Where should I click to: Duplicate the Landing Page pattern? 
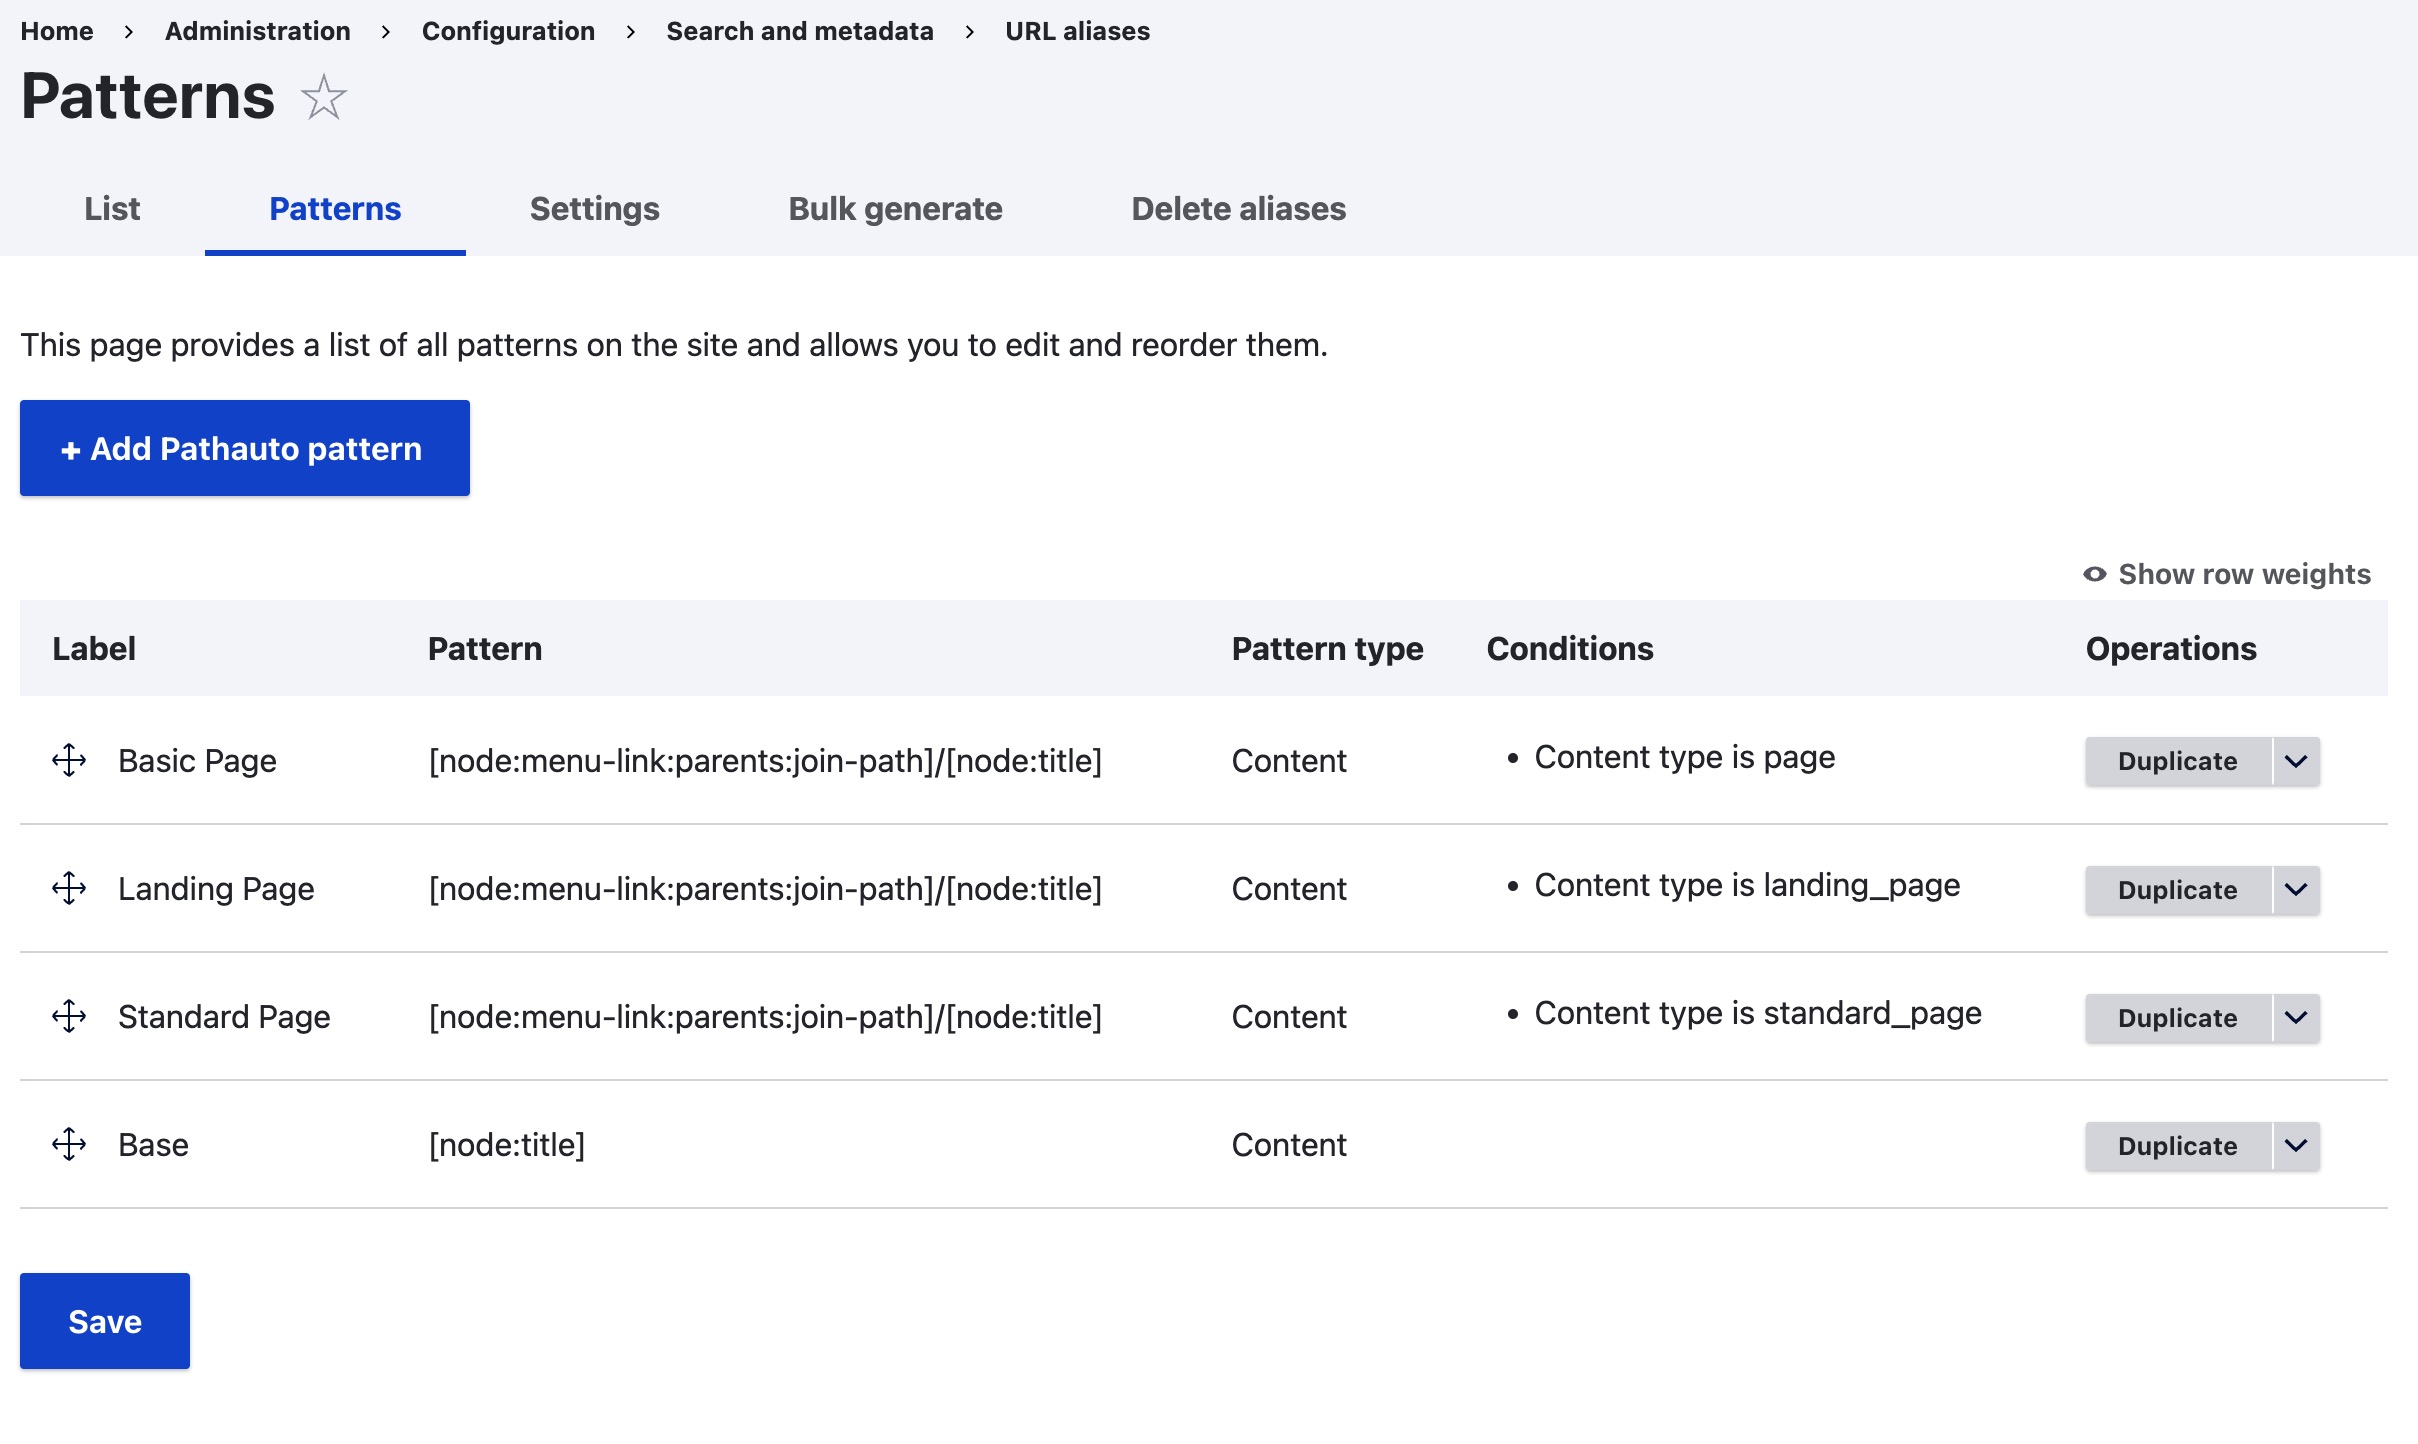coord(2178,889)
